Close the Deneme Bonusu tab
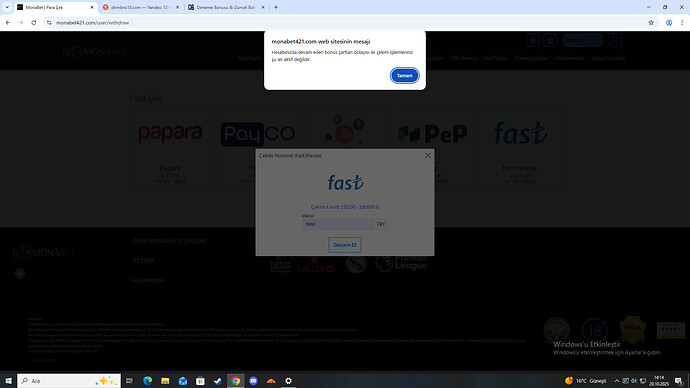 (x=263, y=7)
